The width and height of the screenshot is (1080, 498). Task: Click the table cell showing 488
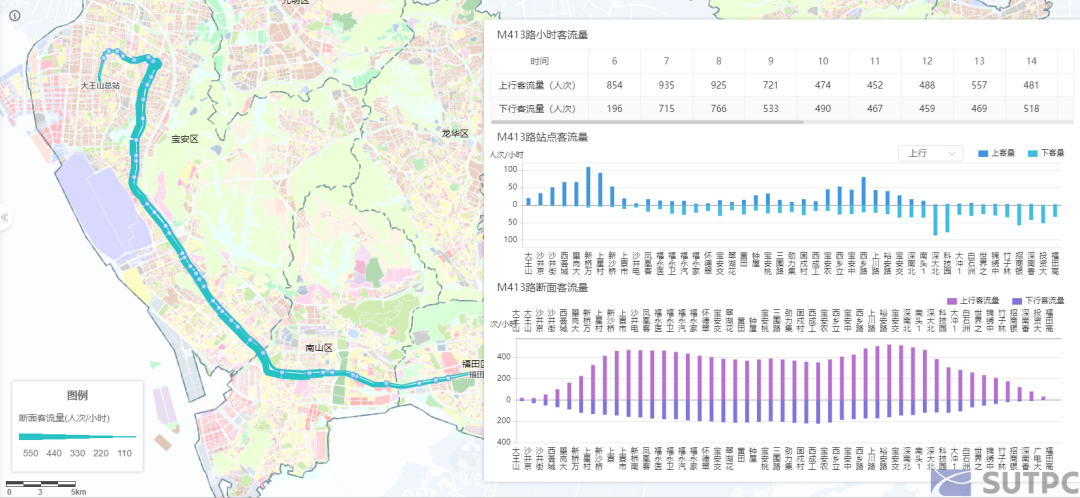(x=927, y=85)
